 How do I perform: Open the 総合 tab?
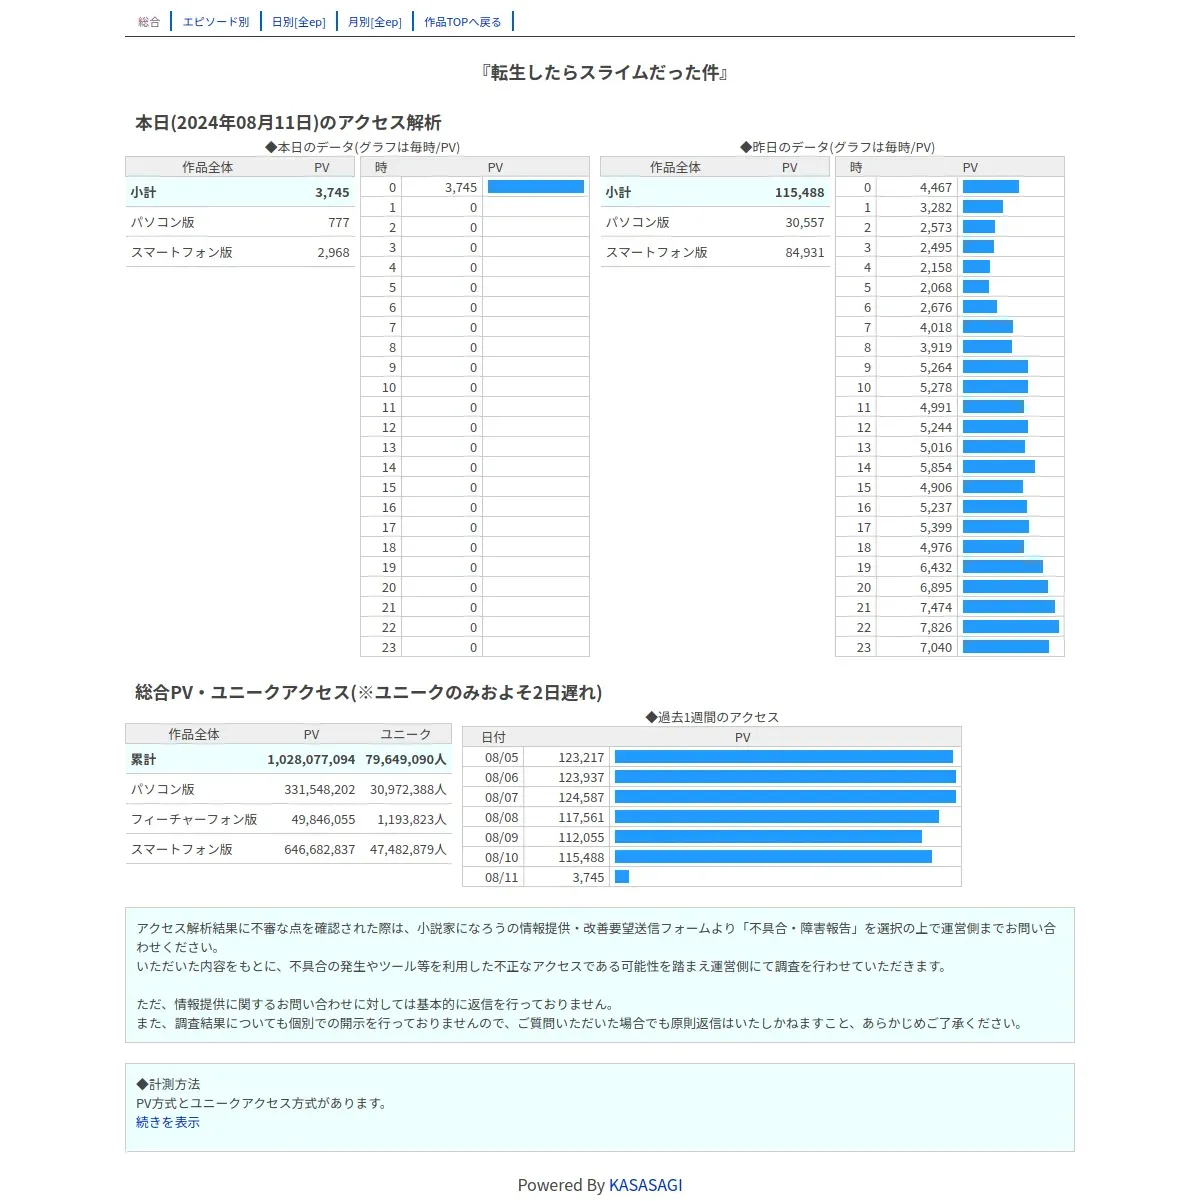149,22
